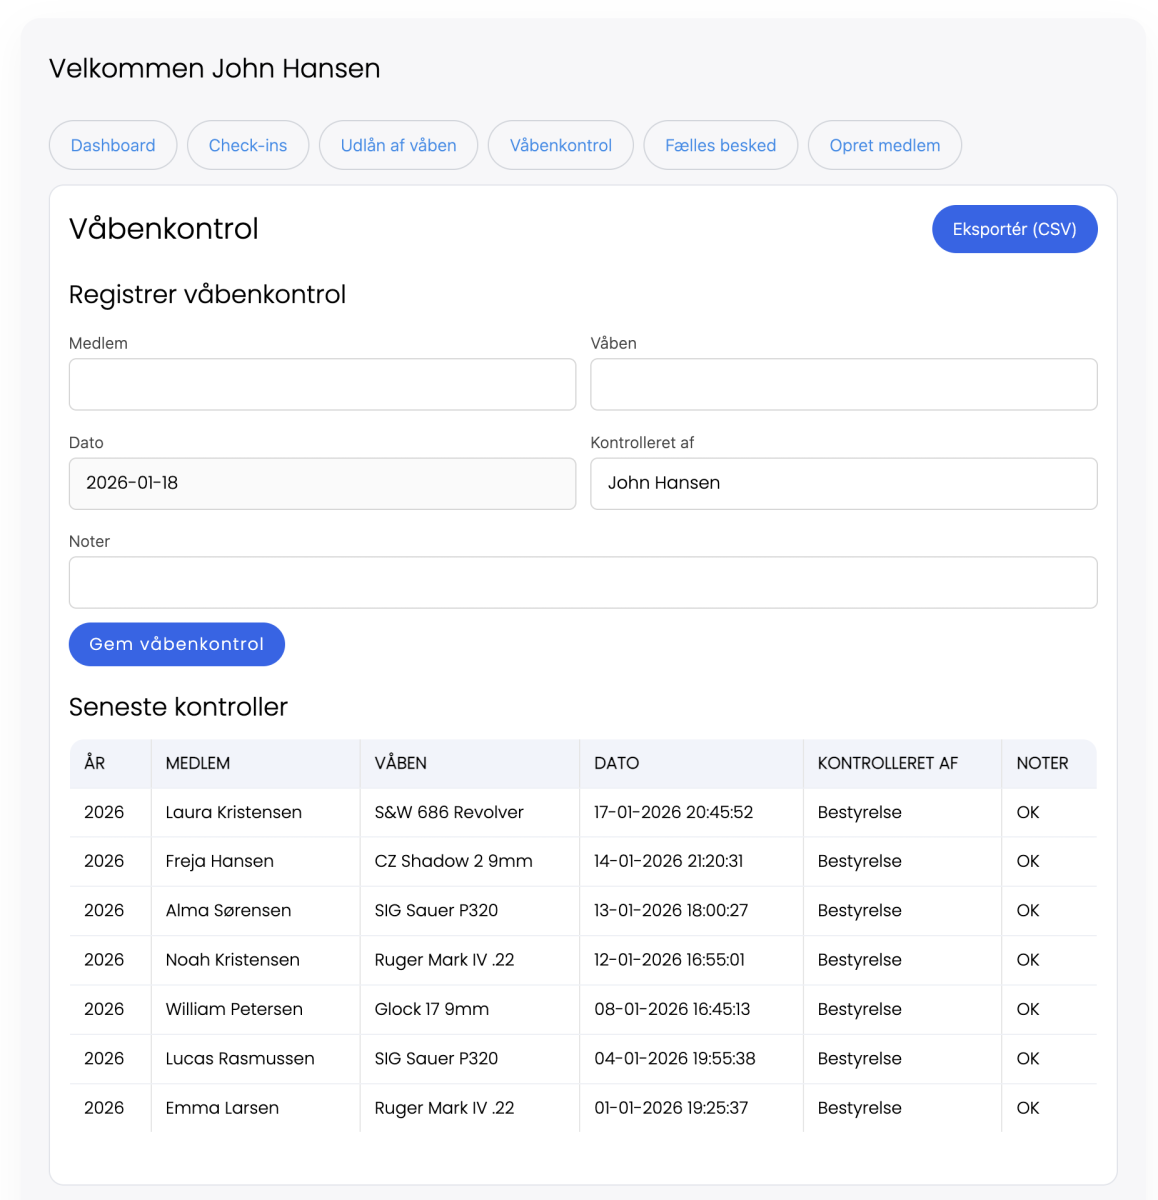Screen dimensions: 1158x1200
Task: Click the Noter text field
Action: click(582, 583)
